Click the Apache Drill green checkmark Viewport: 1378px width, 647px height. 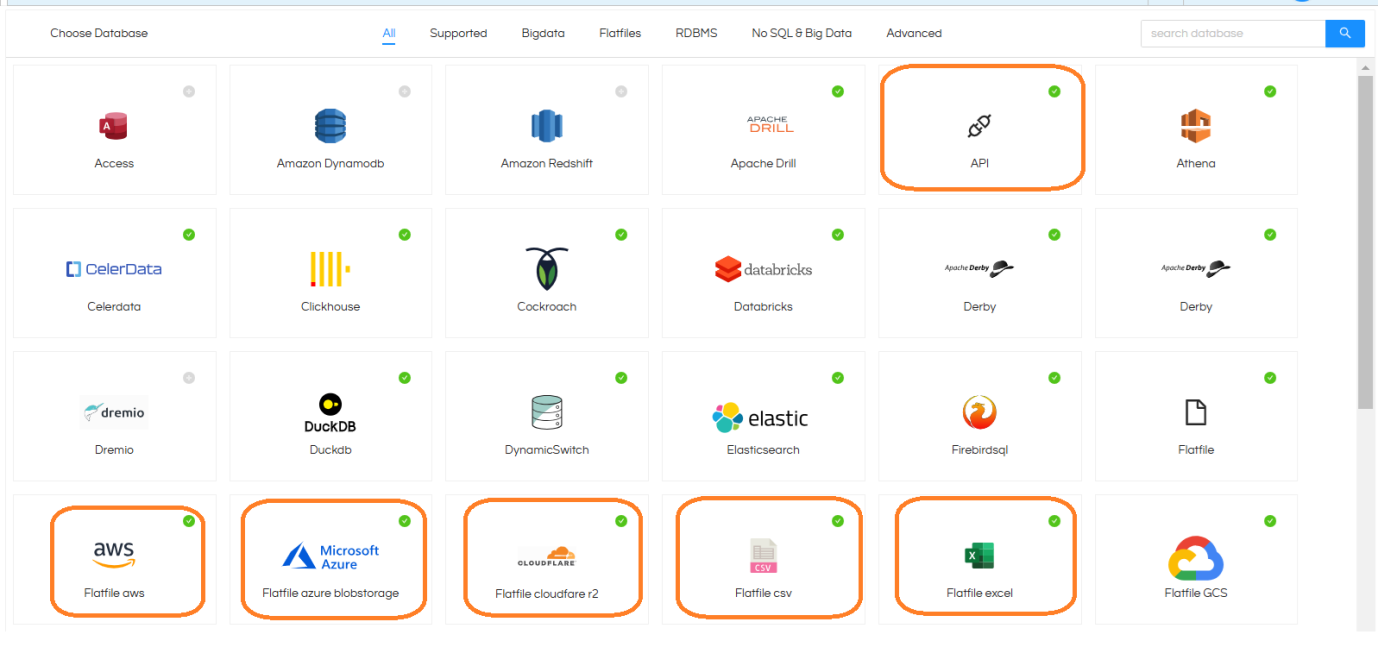point(837,91)
